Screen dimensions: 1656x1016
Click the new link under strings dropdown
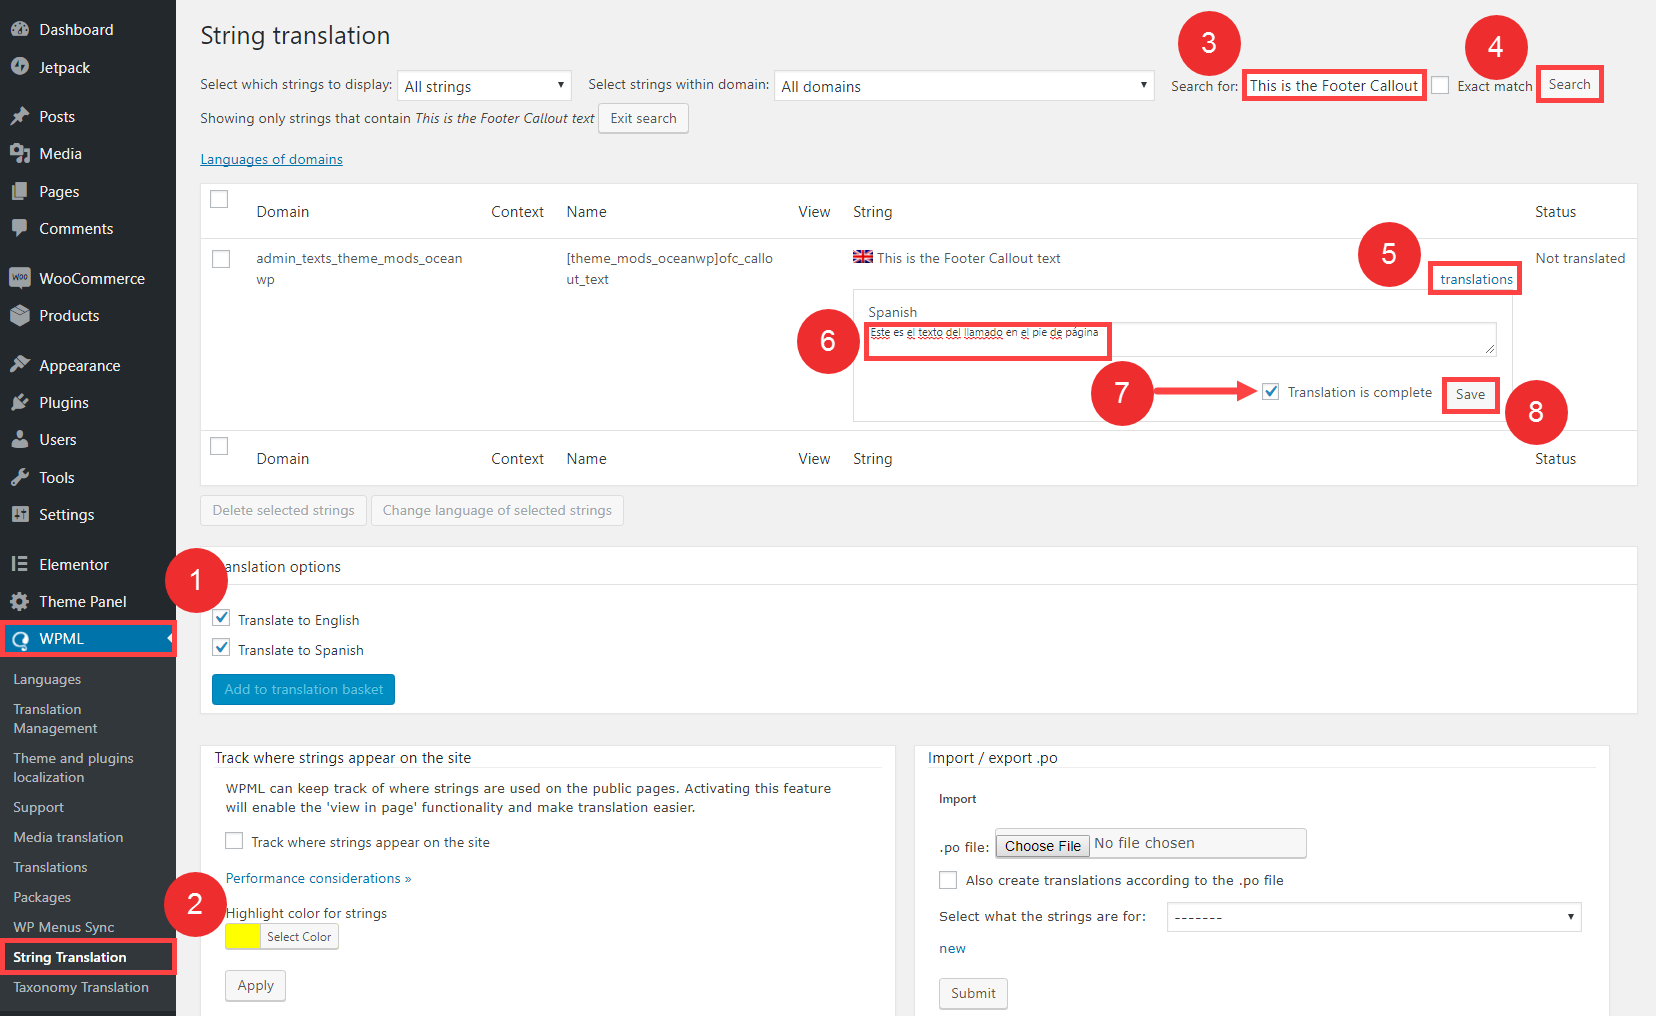952,948
